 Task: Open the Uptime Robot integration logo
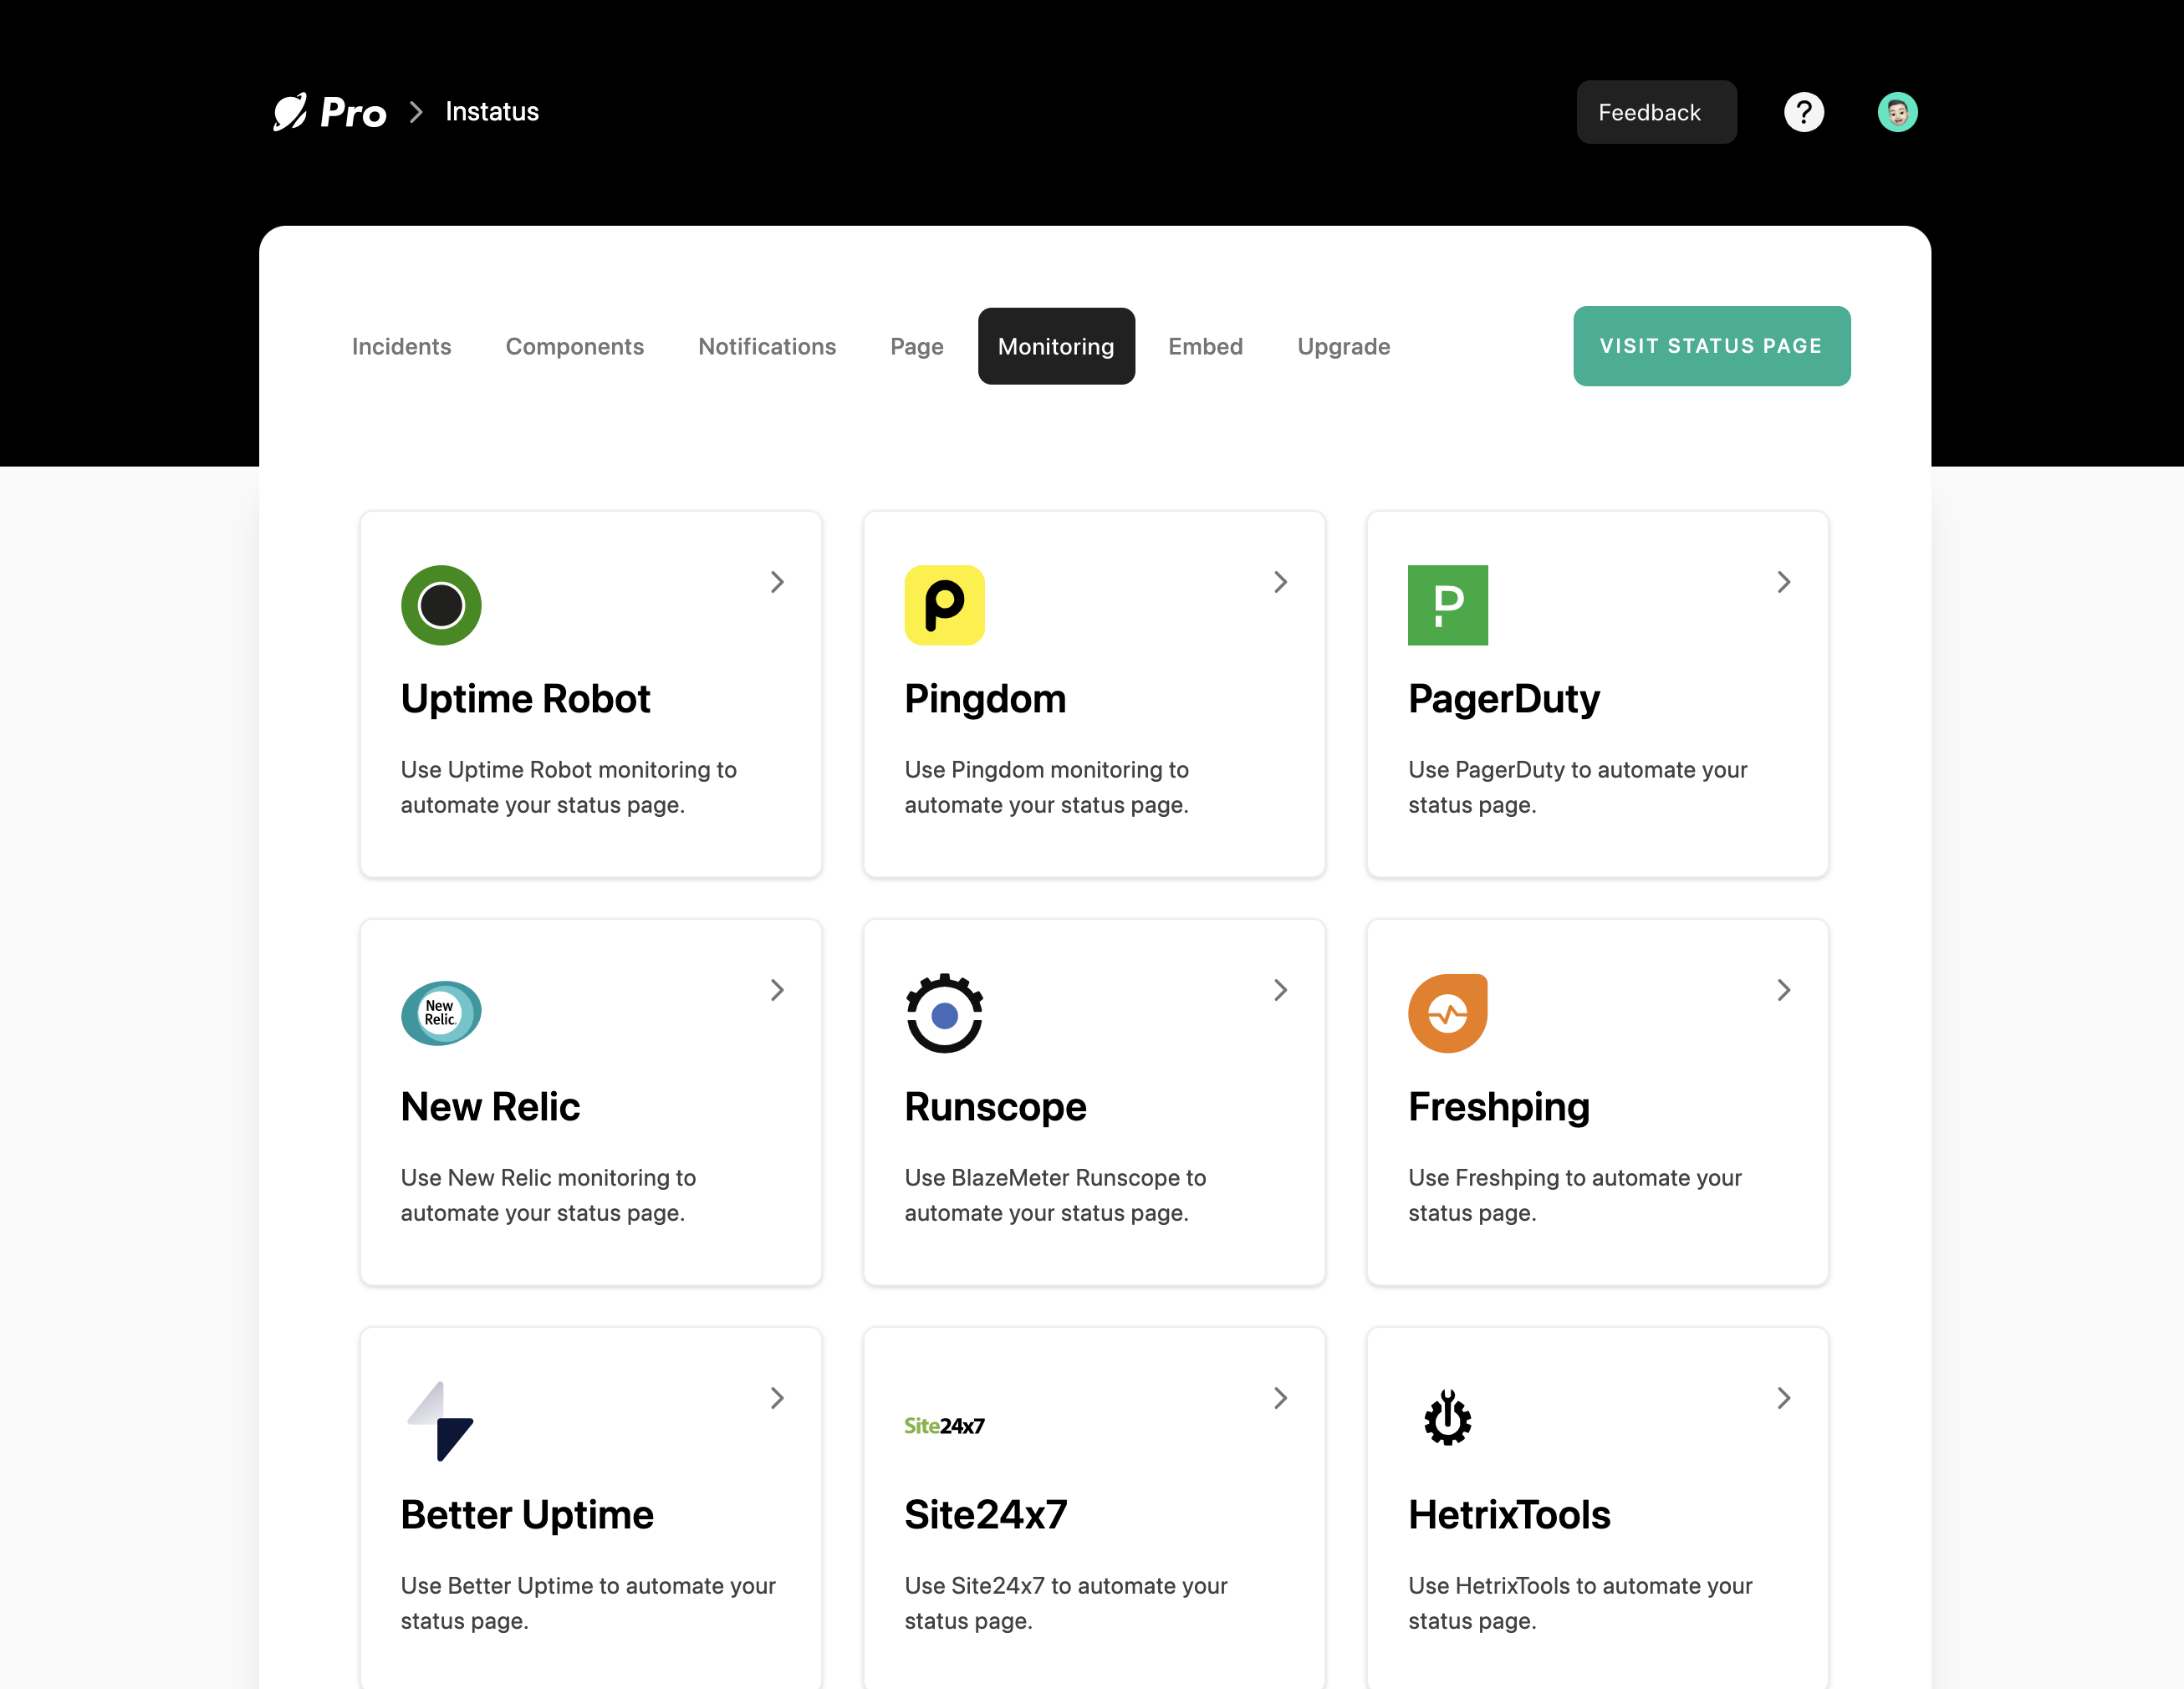click(x=441, y=605)
